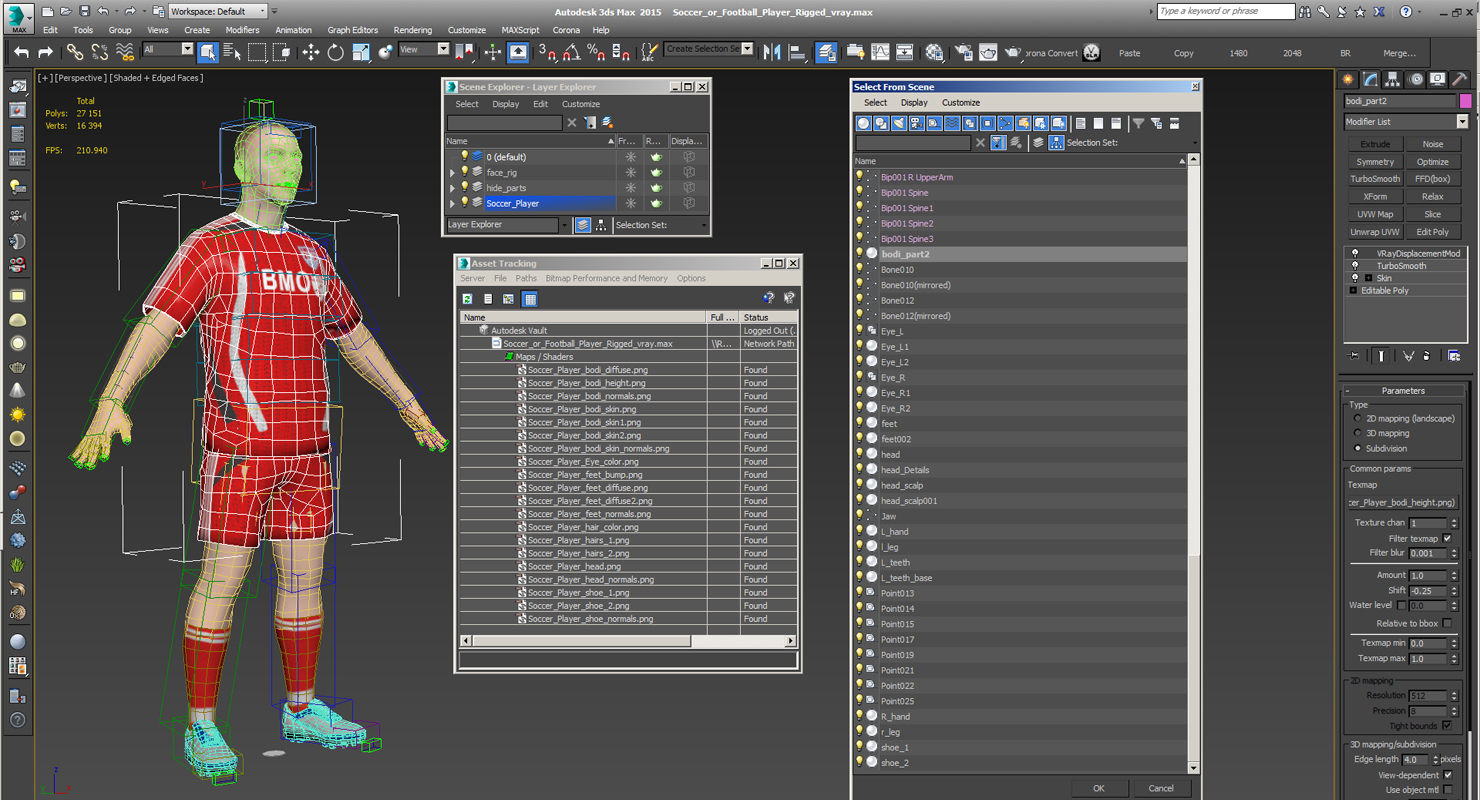Activate the Select and Scale tool

click(361, 52)
